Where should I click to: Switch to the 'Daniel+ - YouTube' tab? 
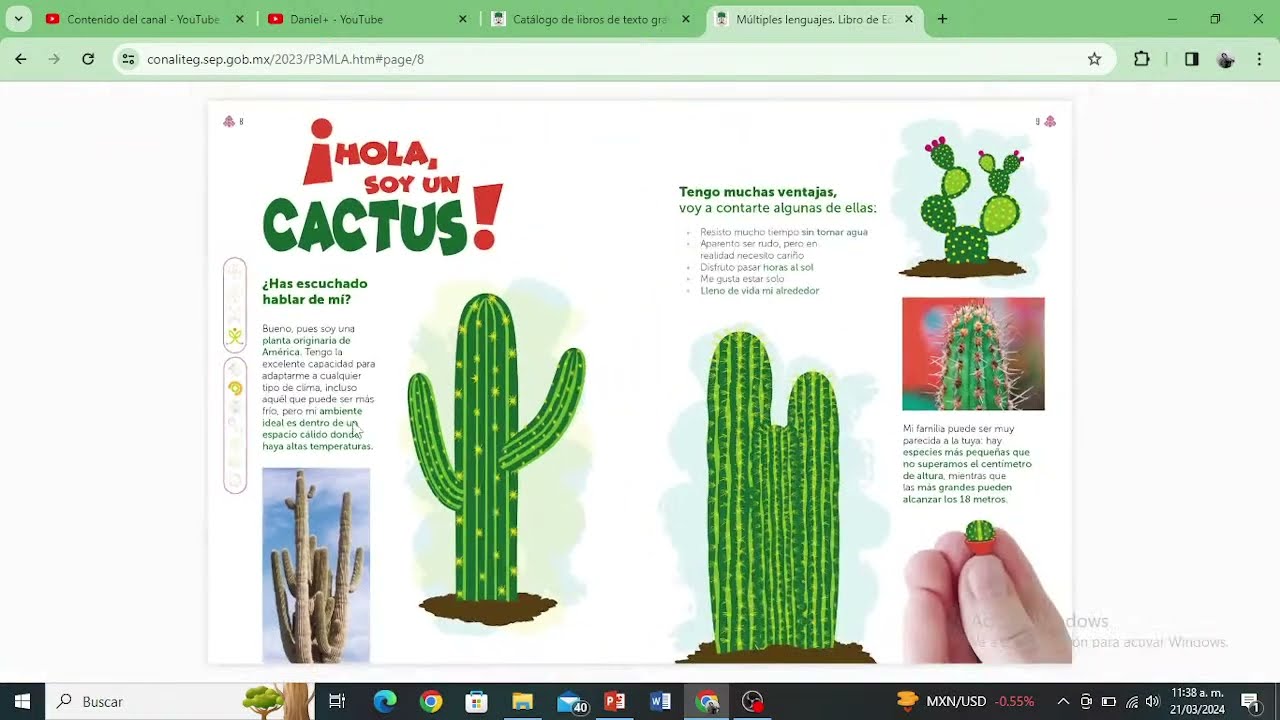click(366, 19)
